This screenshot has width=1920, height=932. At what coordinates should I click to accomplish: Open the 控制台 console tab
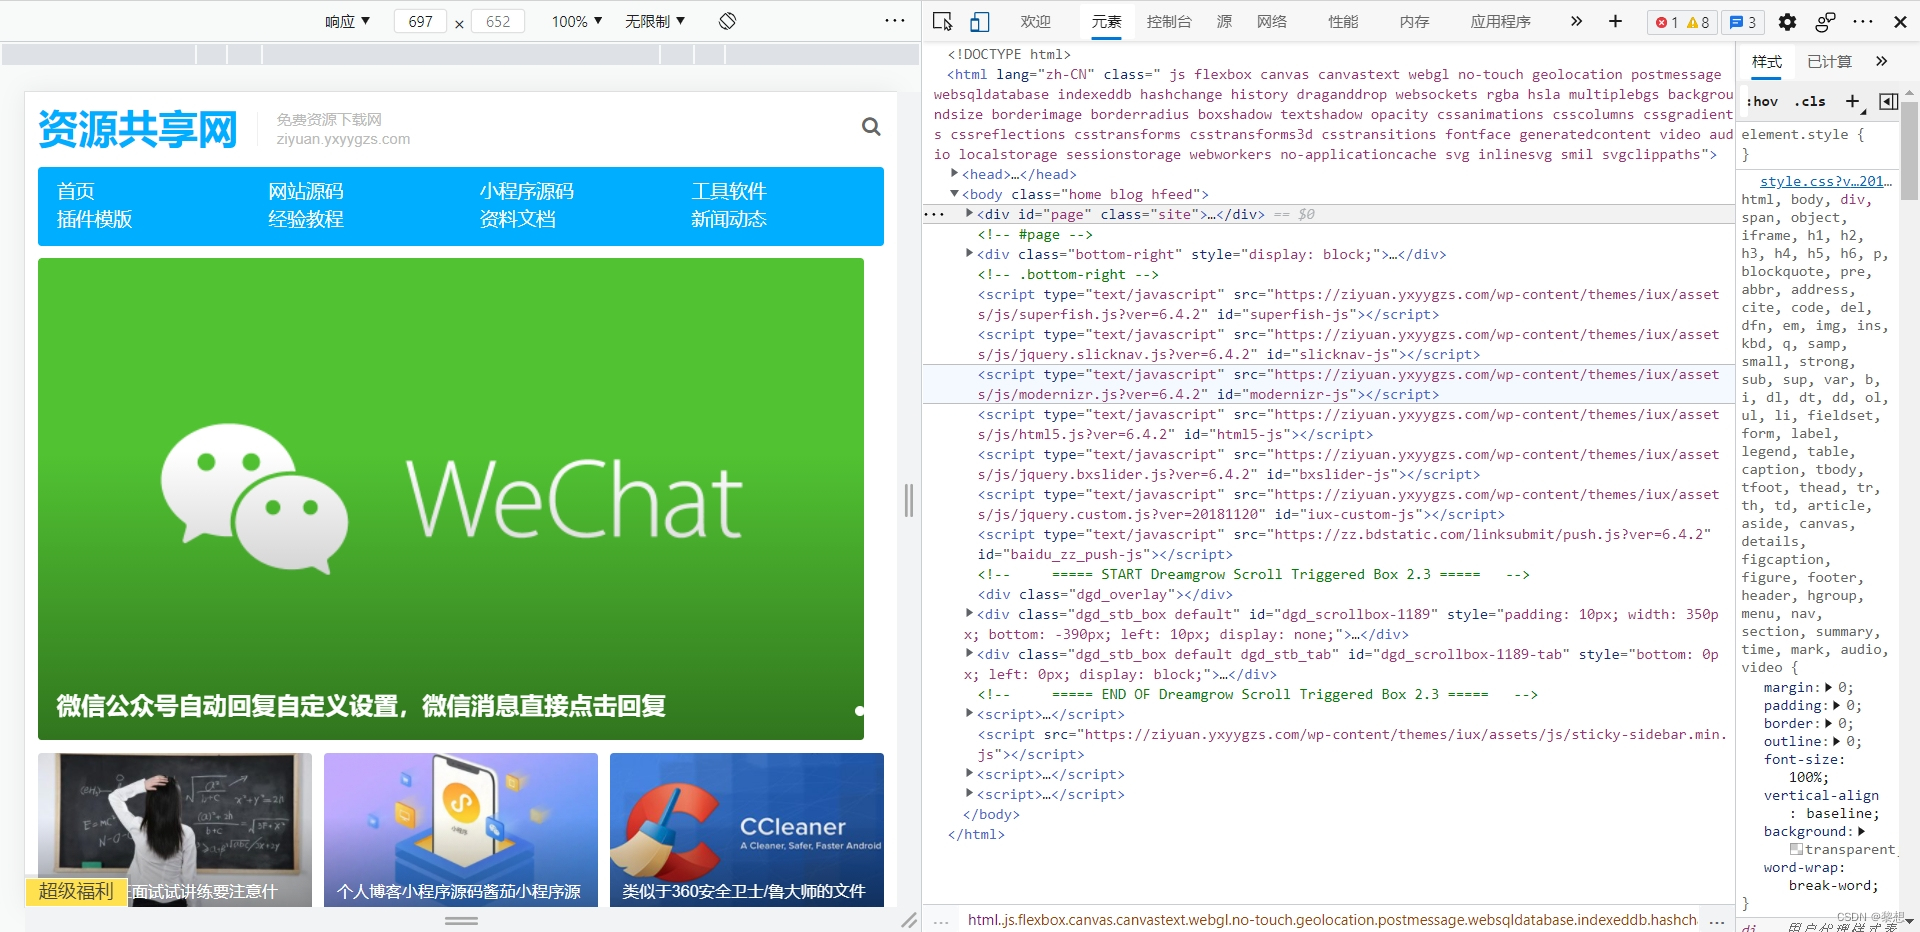(x=1169, y=21)
